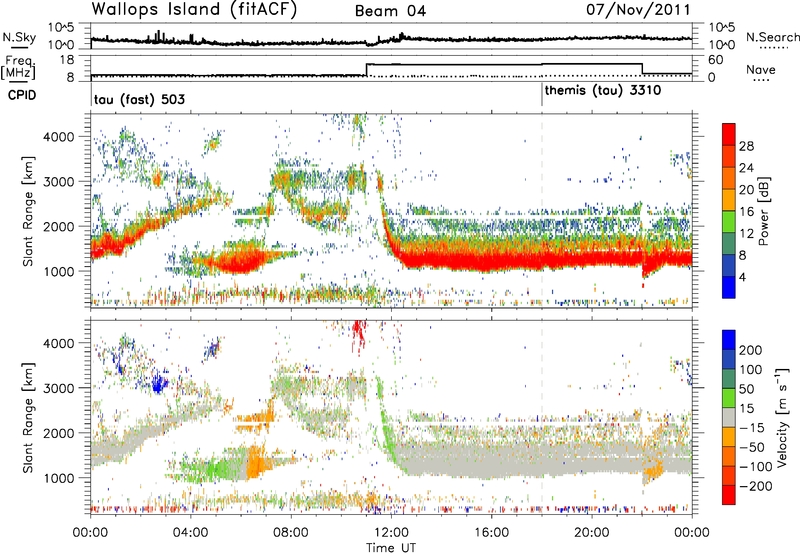Image resolution: width=800 pixels, height=554 pixels.
Task: Click the power panel 'Slant Range [km]' label
Action: (x=28, y=211)
